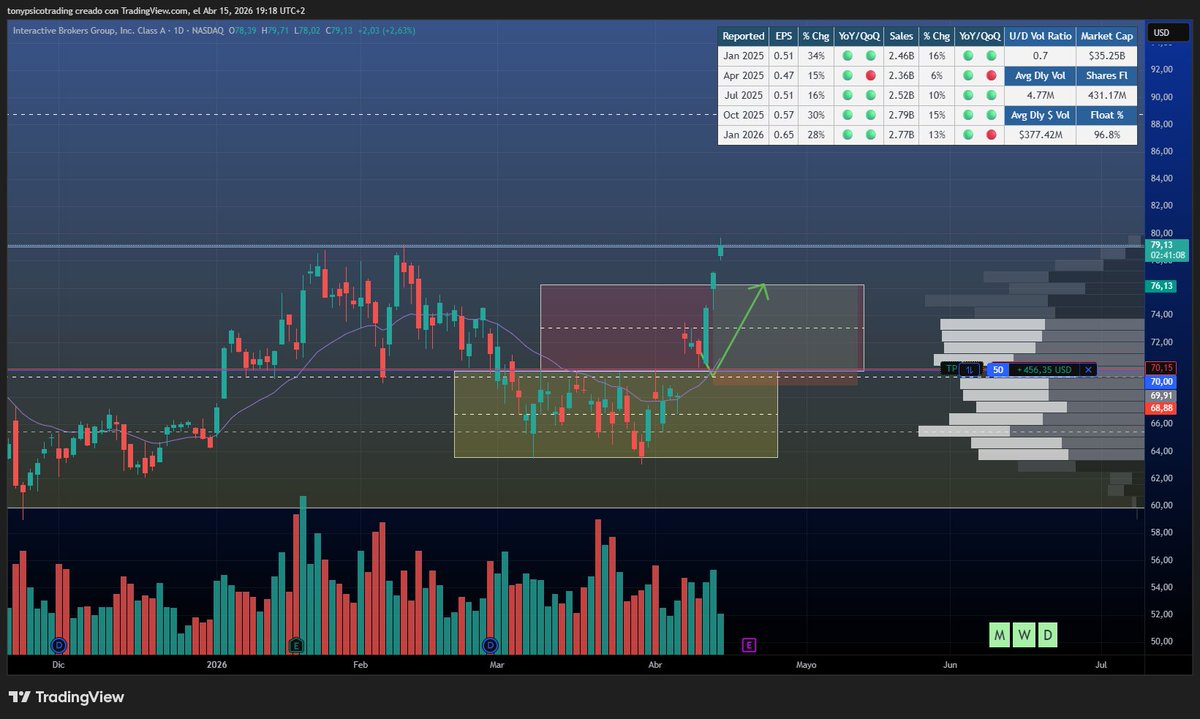Click the Market Cap header
This screenshot has width=1200, height=719.
[x=1107, y=35]
